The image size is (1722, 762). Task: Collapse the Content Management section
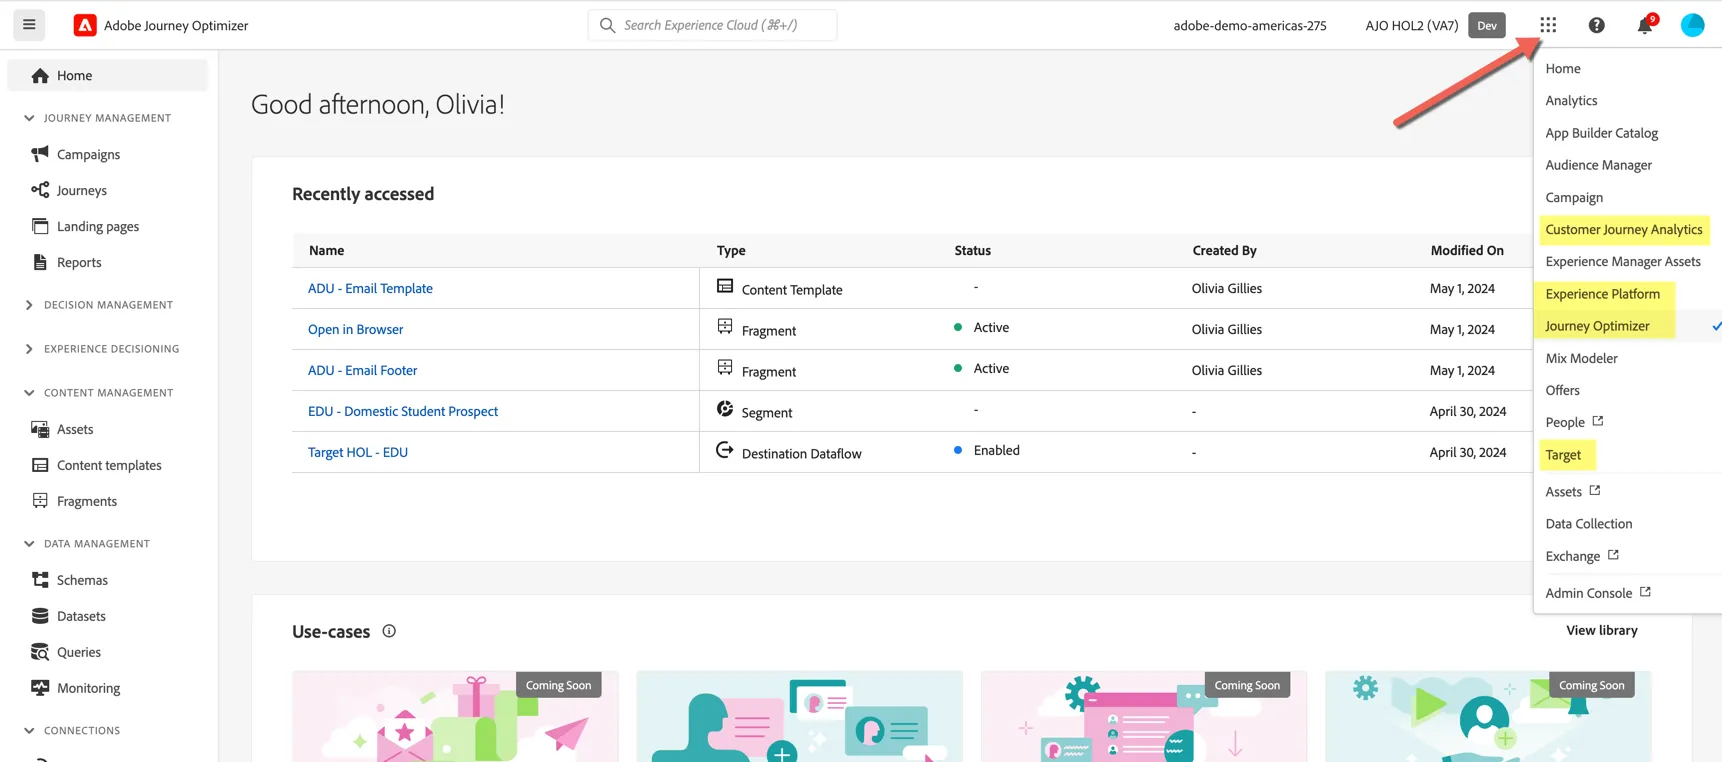29,393
